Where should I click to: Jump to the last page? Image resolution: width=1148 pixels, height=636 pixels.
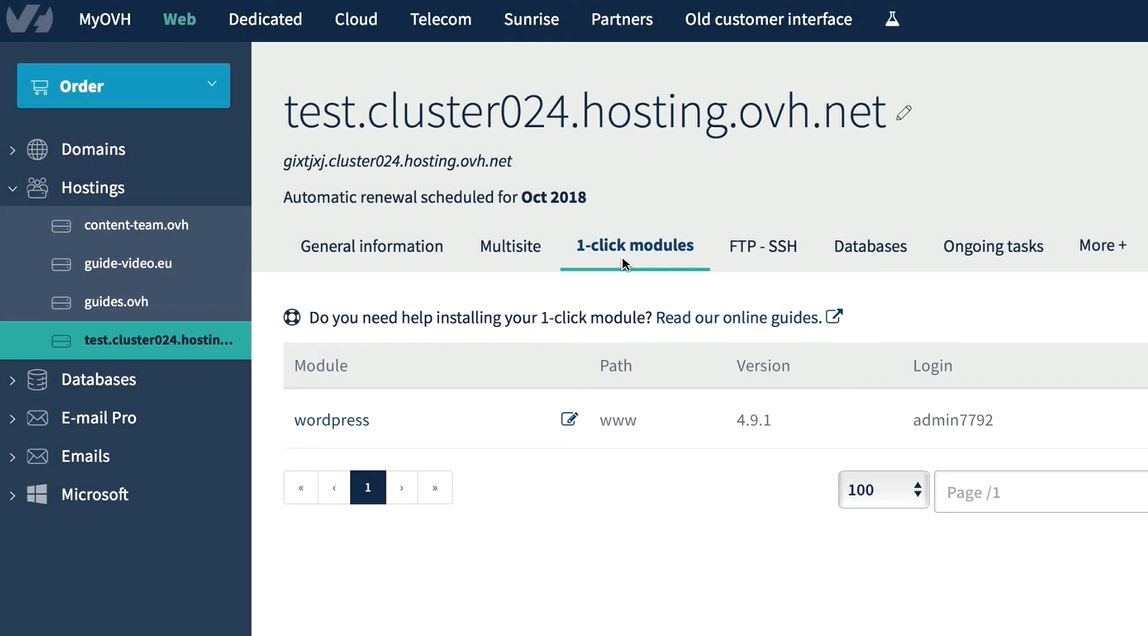tap(435, 487)
